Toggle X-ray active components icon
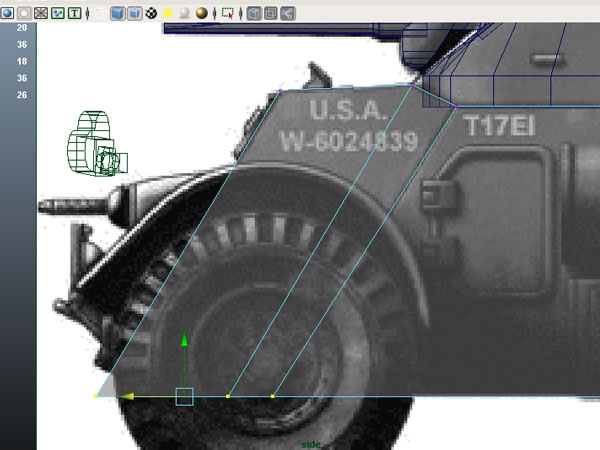 pos(271,13)
